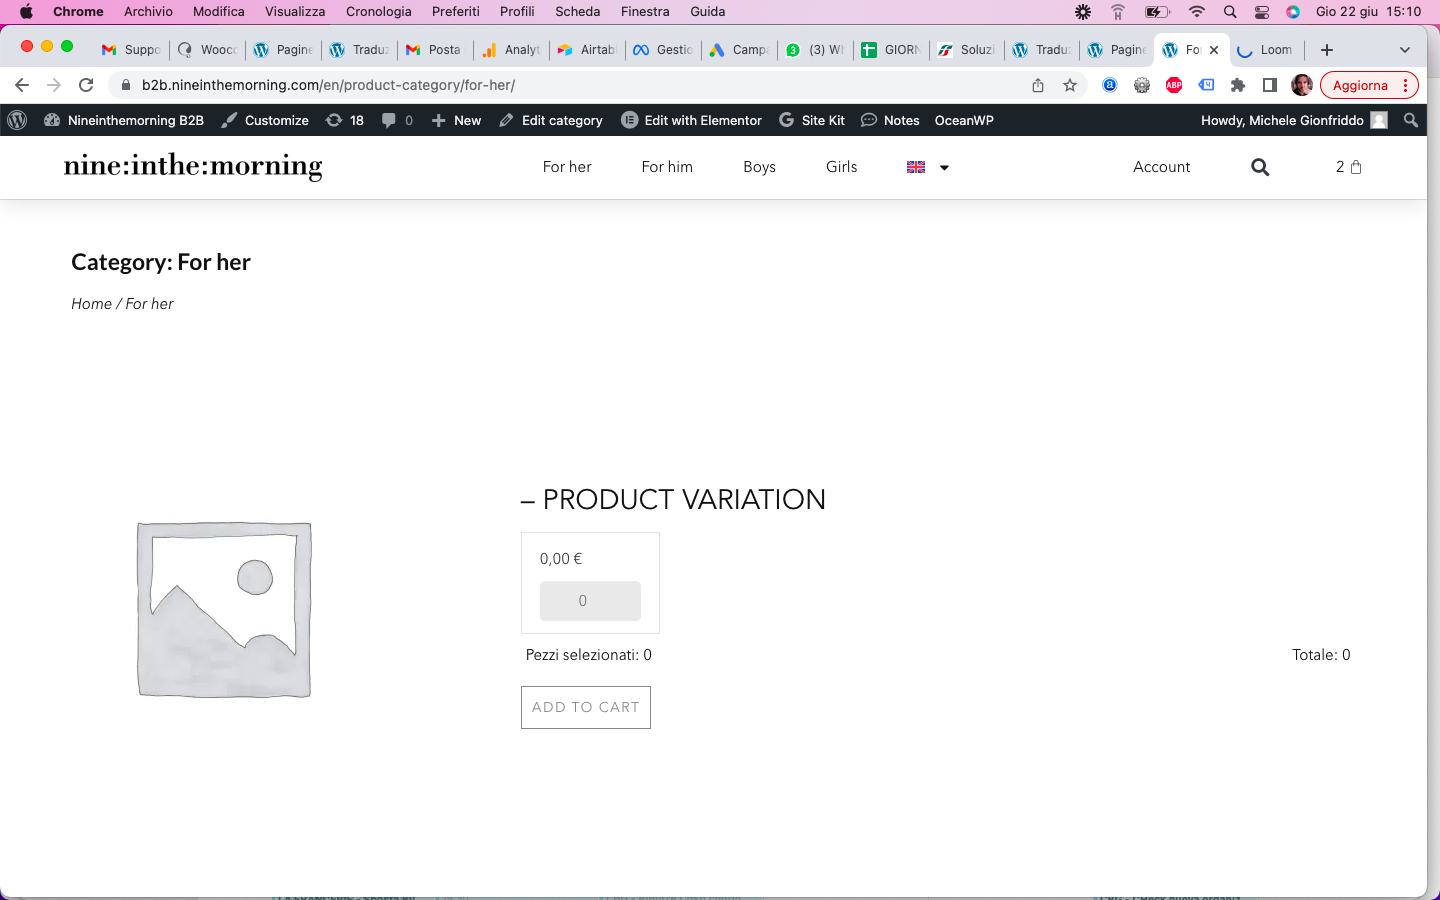The height and width of the screenshot is (900, 1440).
Task: Open the Howdy, Michele Gionfriddo account menu
Action: pyautogui.click(x=1294, y=120)
